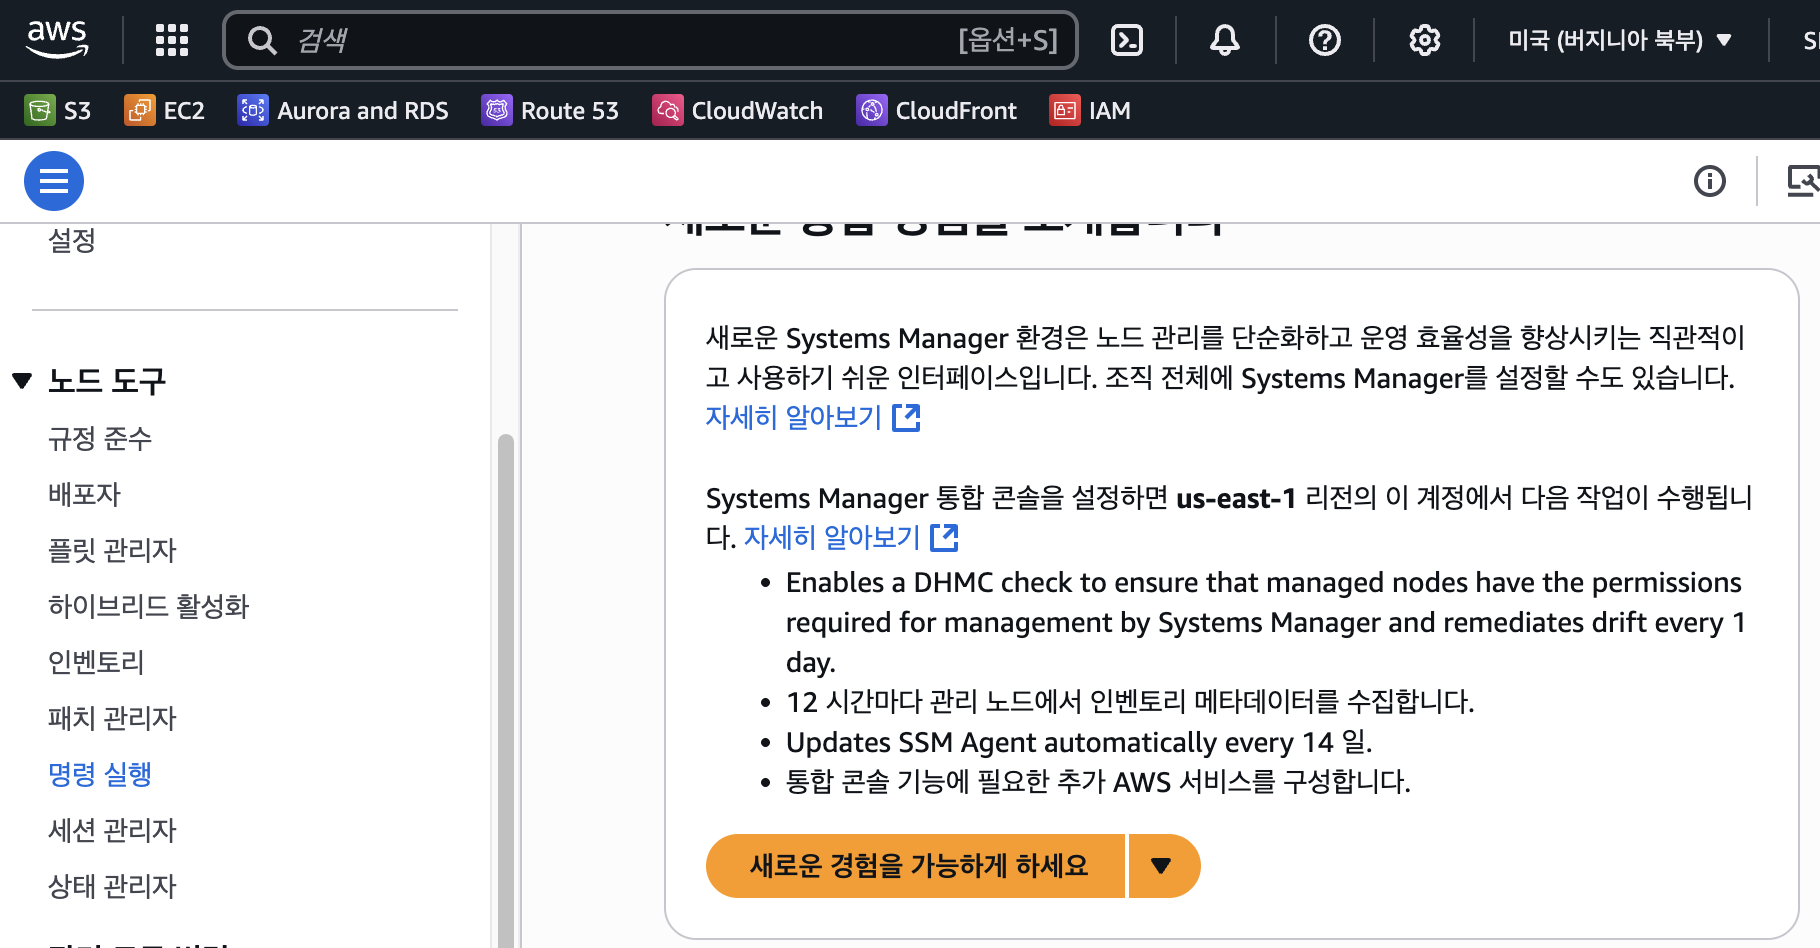Viewport: 1820px width, 948px height.
Task: Open the CloudWatch shortcut
Action: pos(738,110)
